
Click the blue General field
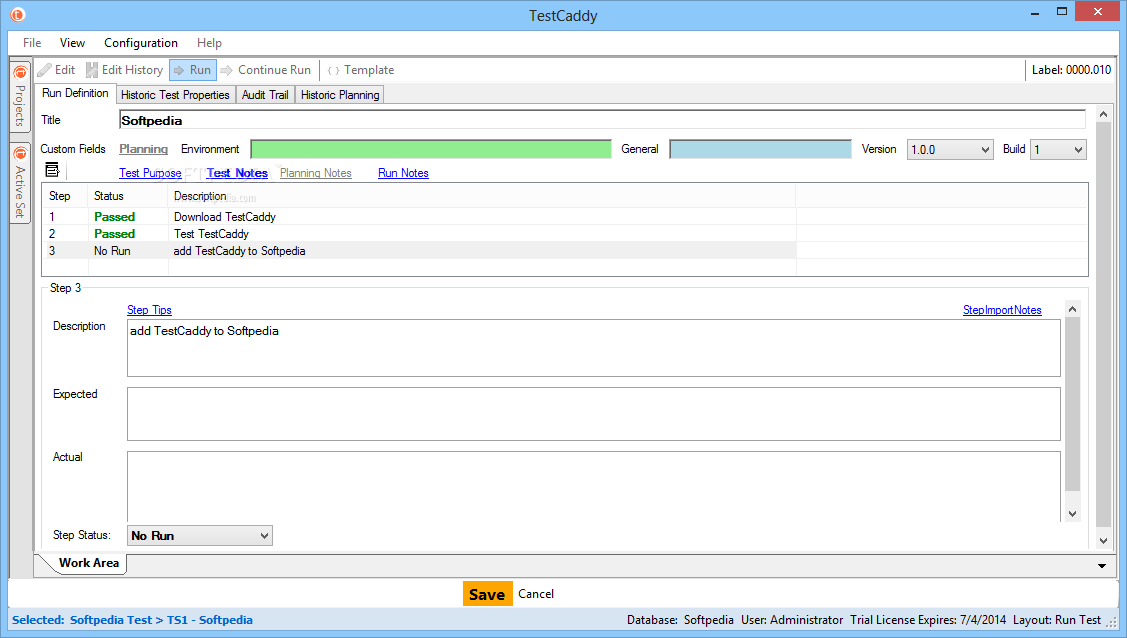pos(760,149)
